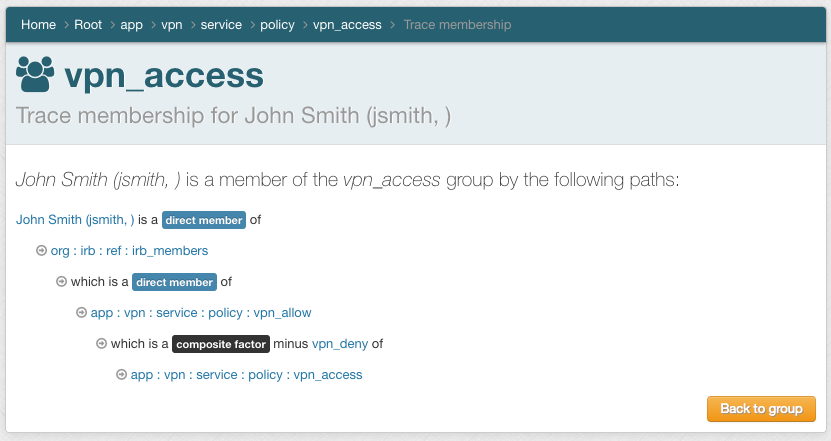This screenshot has width=831, height=441.
Task: Click the composite factor badge
Action: point(221,344)
